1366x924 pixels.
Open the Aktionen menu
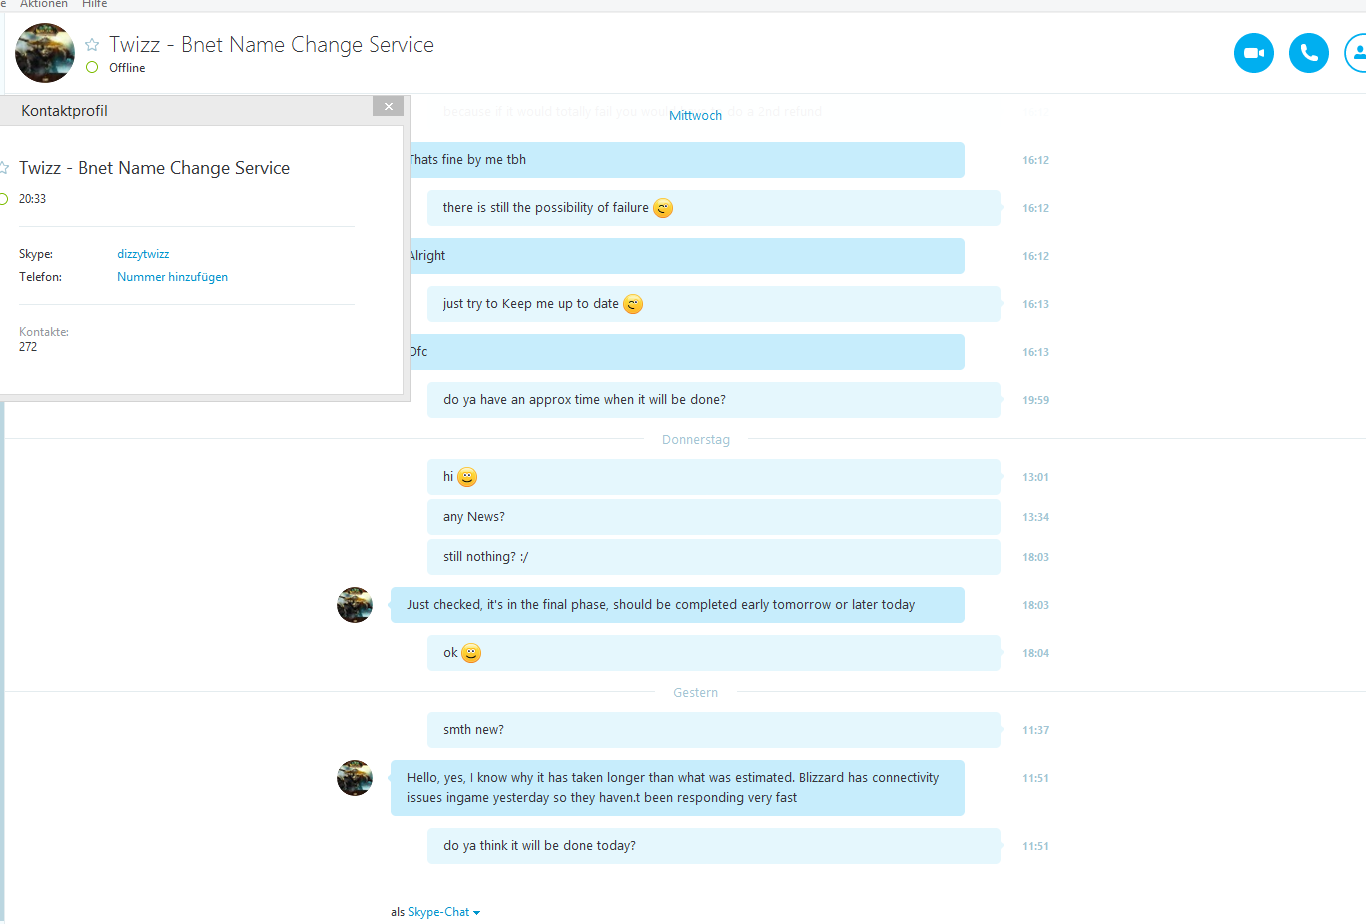click(x=44, y=4)
